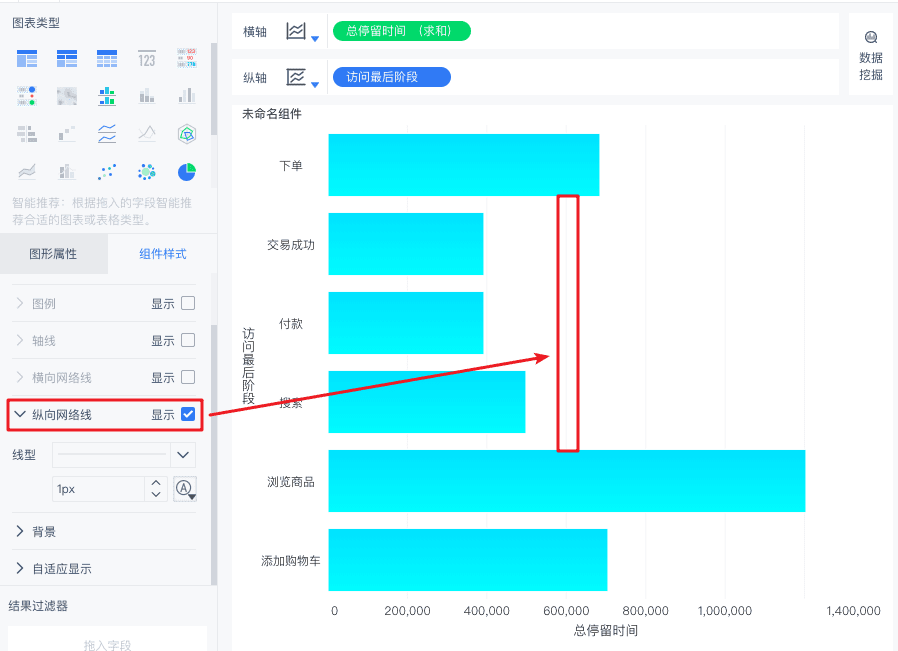Click the 浏览商品 bar in chart
This screenshot has height=651, width=898.
point(567,481)
